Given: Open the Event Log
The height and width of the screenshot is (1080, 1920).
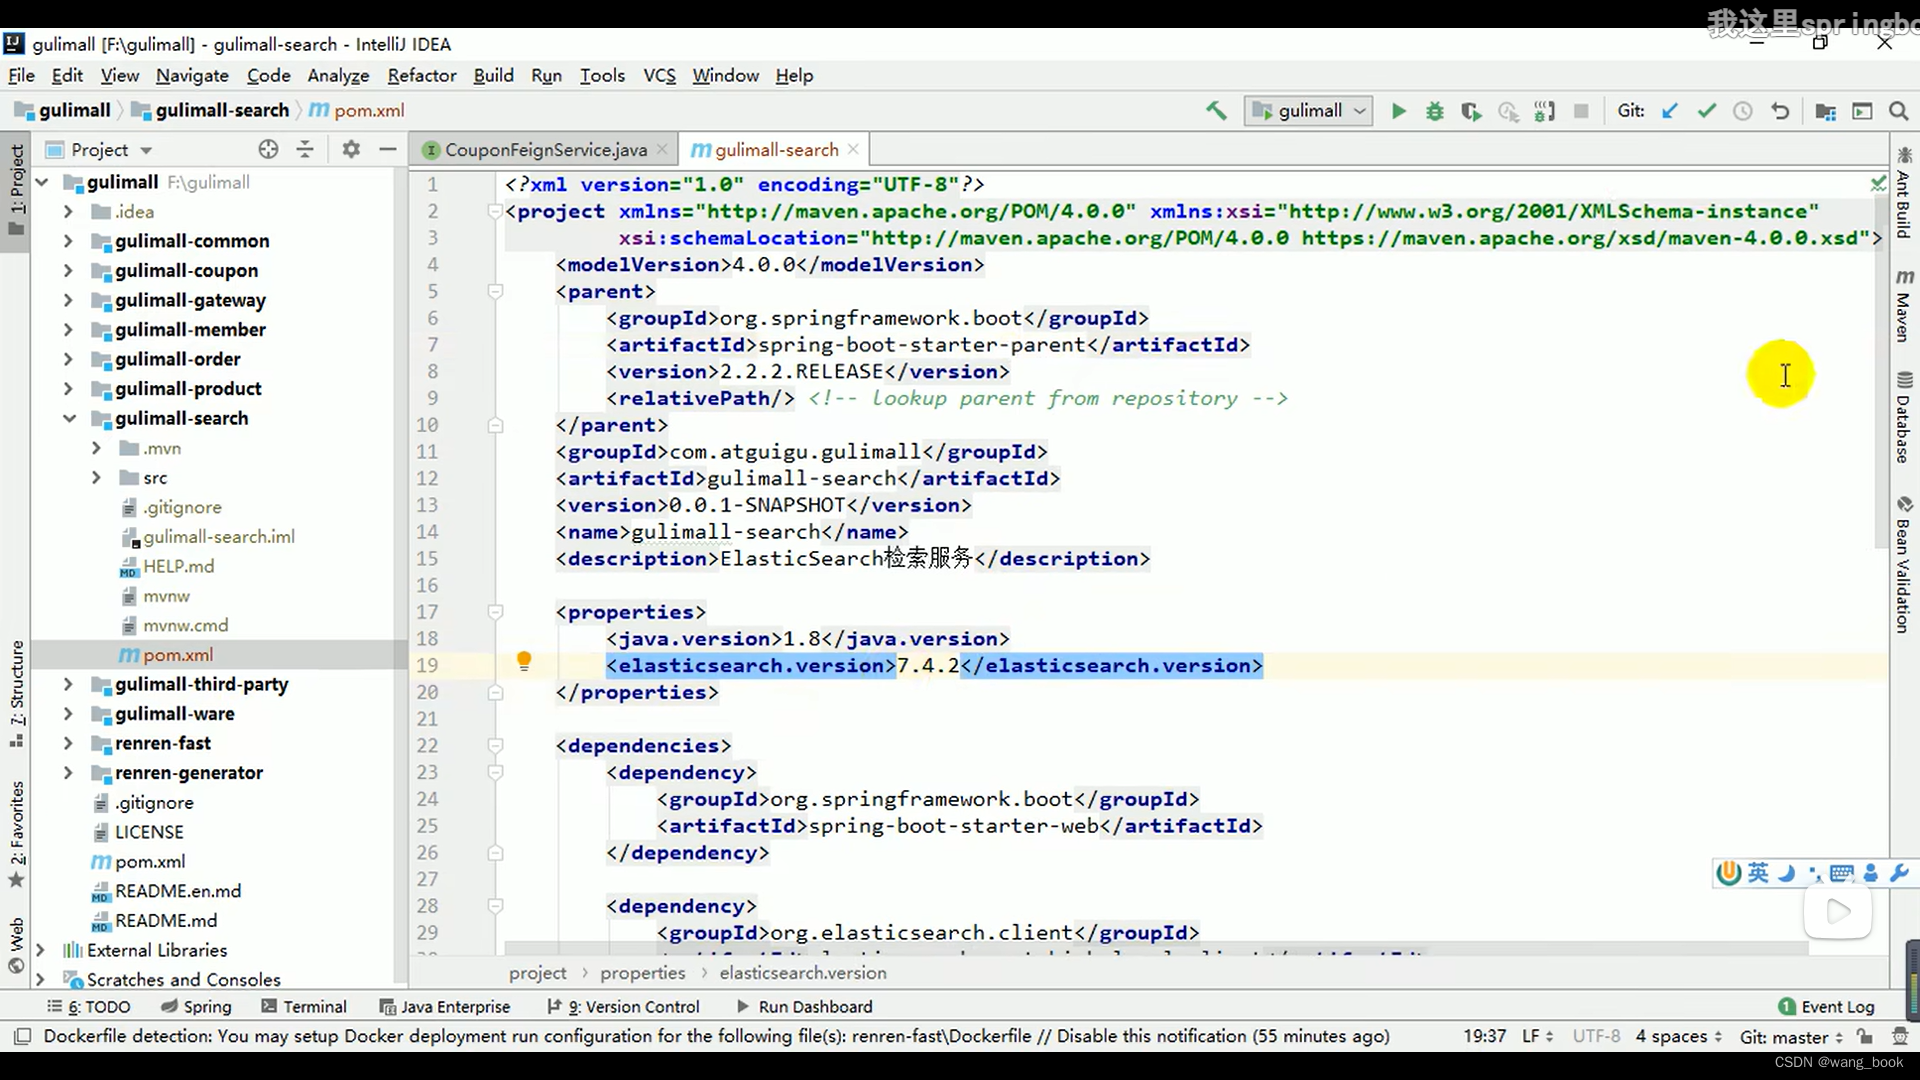Looking at the screenshot, I should 1826,1006.
